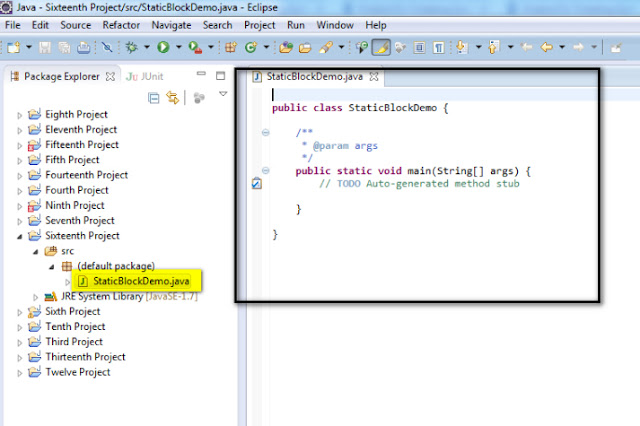Open the New wizard dropdown arrow

(x=29, y=47)
